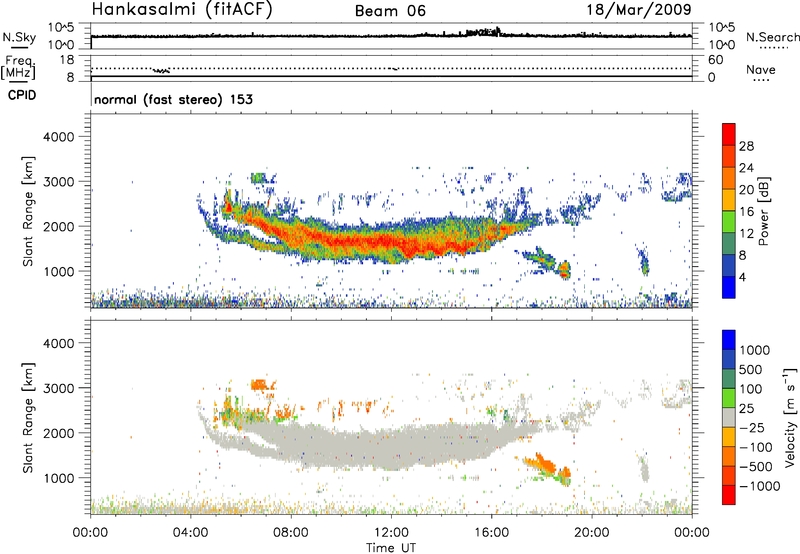
Task: Click the power colorbar segment between 24 and 28 dB
Action: 729,157
